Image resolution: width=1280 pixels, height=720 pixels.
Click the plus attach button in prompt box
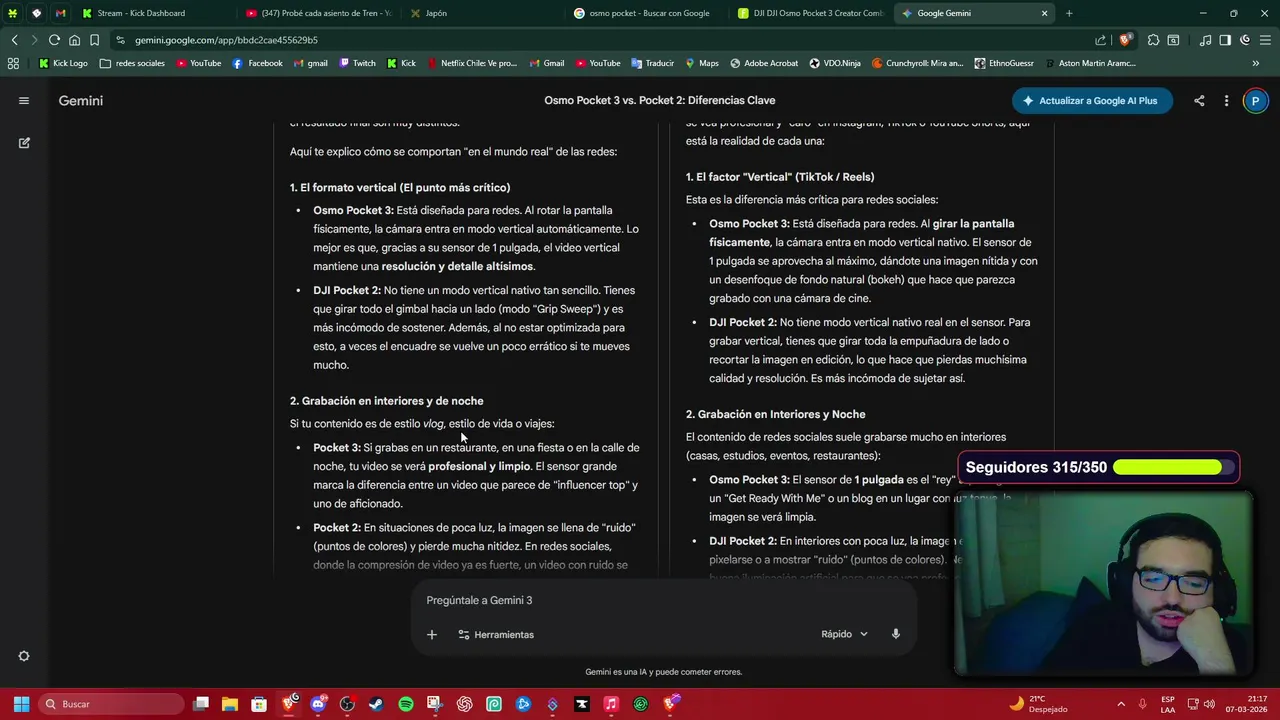coord(432,634)
